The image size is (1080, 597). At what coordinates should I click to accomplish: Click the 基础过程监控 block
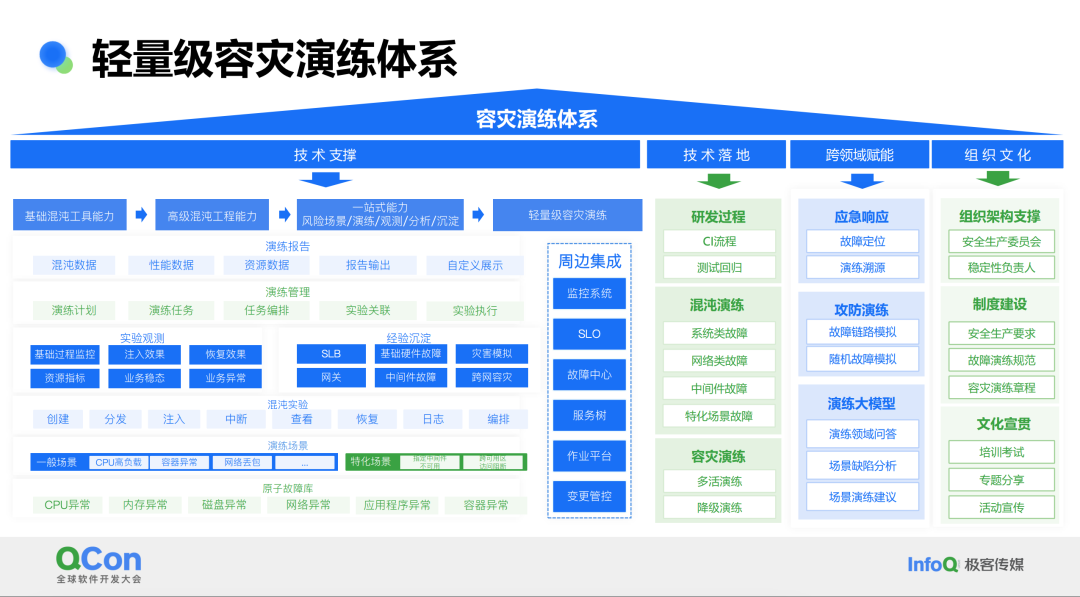tap(65, 355)
